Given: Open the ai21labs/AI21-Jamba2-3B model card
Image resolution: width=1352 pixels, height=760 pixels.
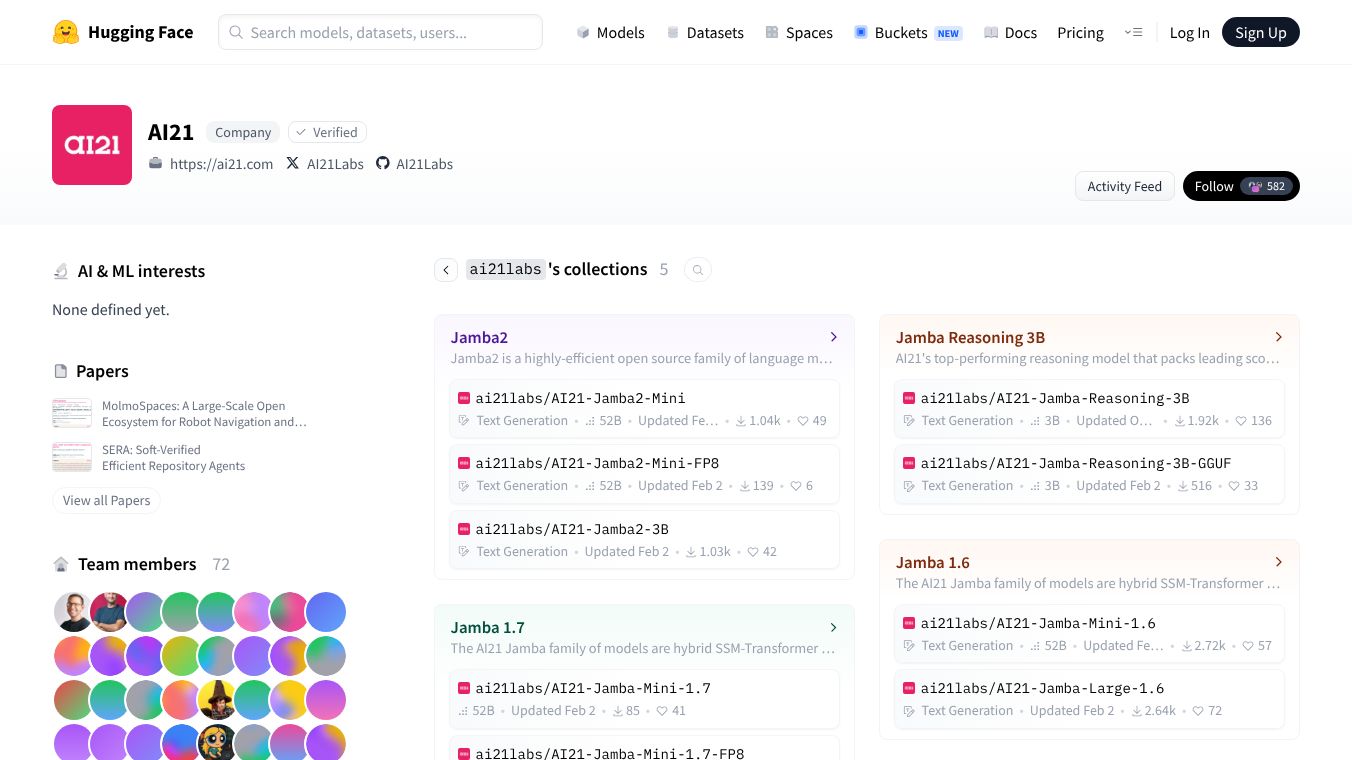Looking at the screenshot, I should tap(644, 539).
